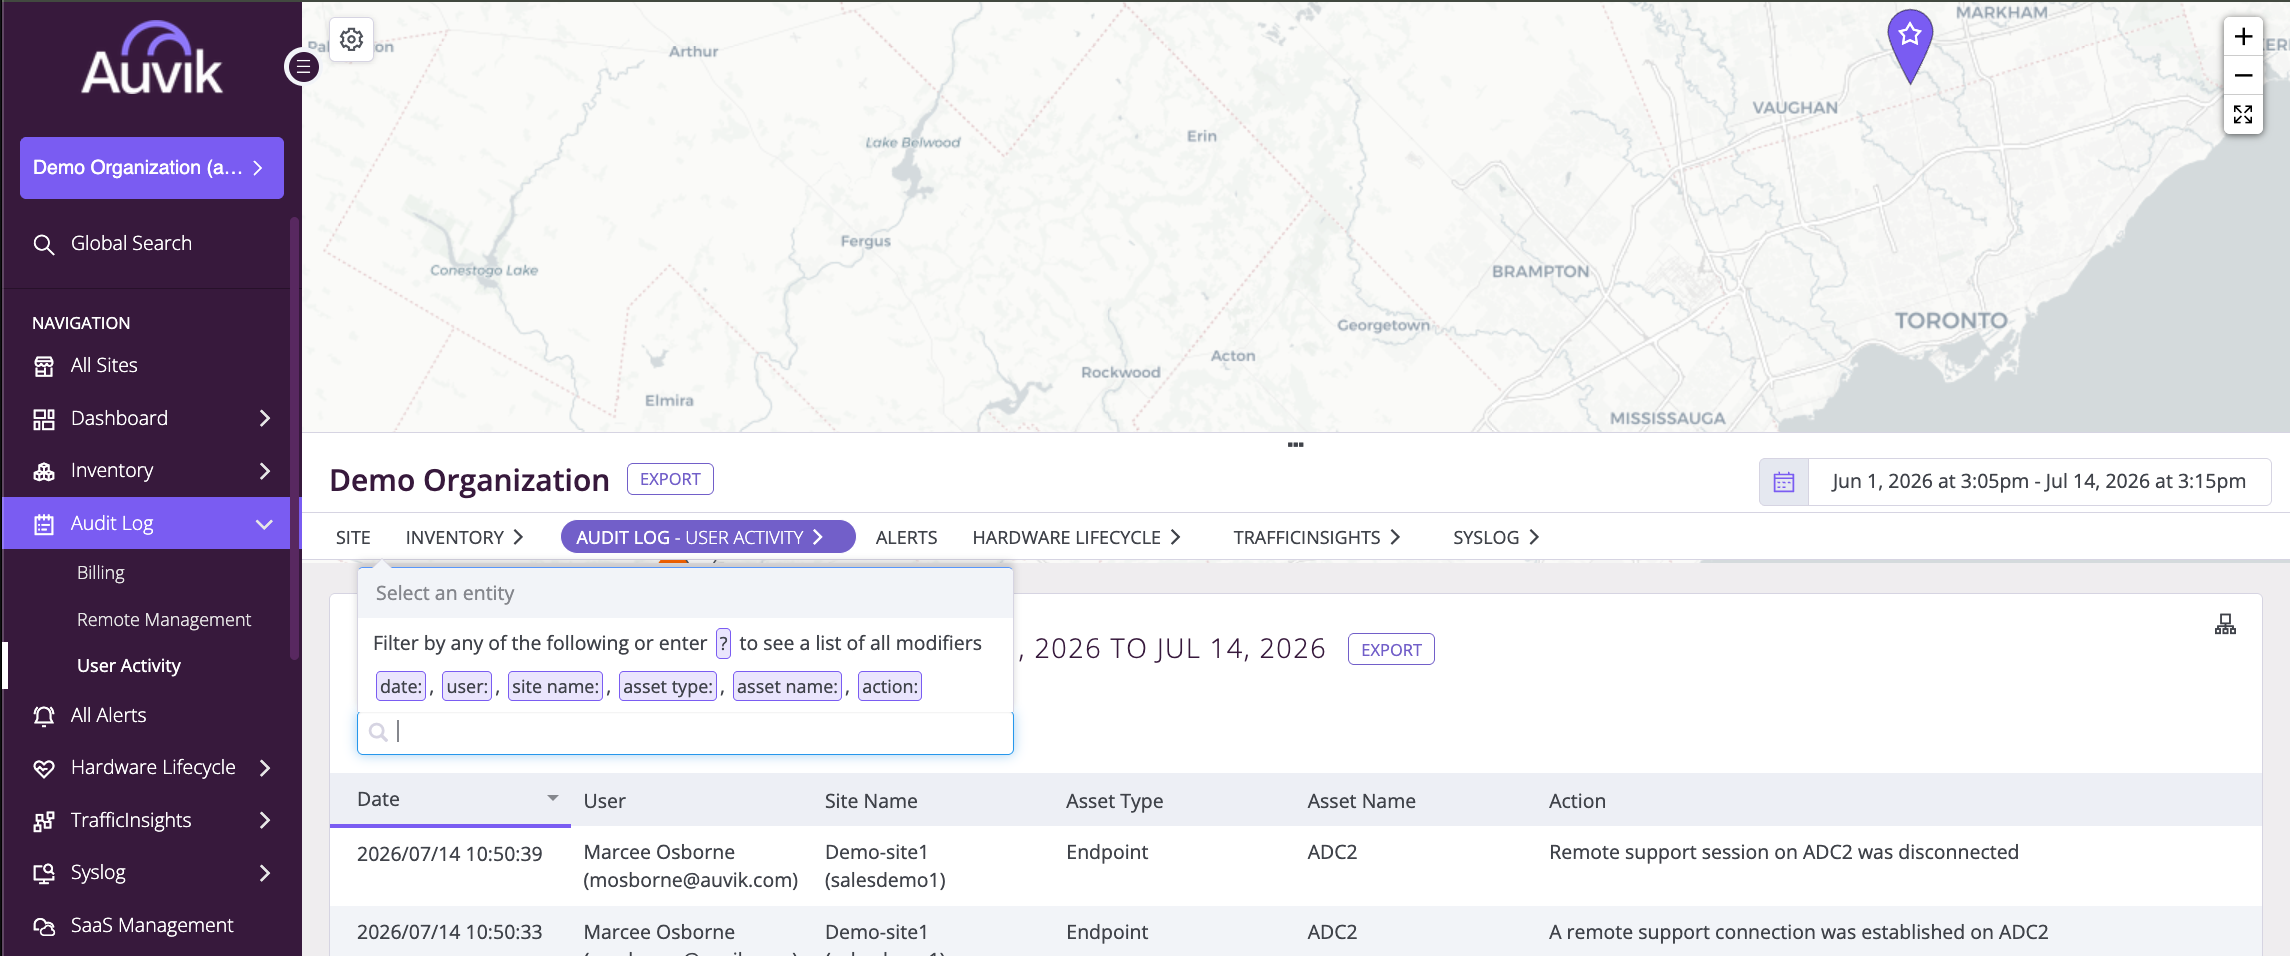This screenshot has height=956, width=2290.
Task: Click the search magnifier in filter box
Action: coord(378,732)
